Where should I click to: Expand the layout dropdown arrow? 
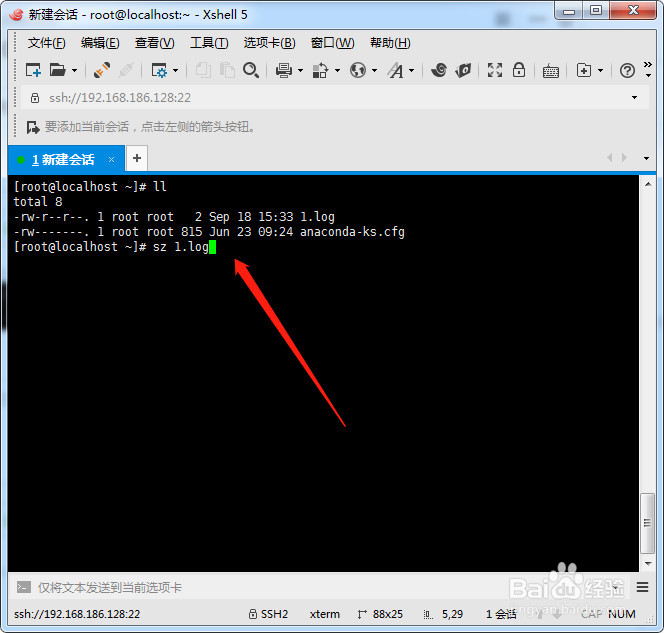point(600,70)
